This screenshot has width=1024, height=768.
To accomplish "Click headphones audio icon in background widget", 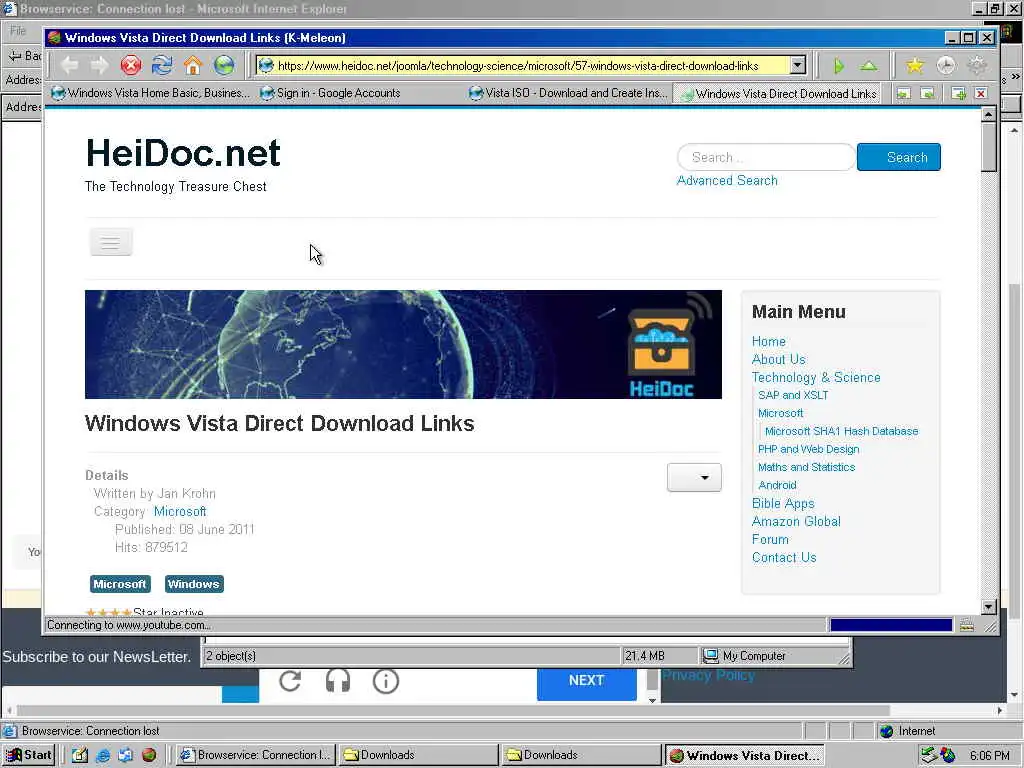I will [x=338, y=681].
